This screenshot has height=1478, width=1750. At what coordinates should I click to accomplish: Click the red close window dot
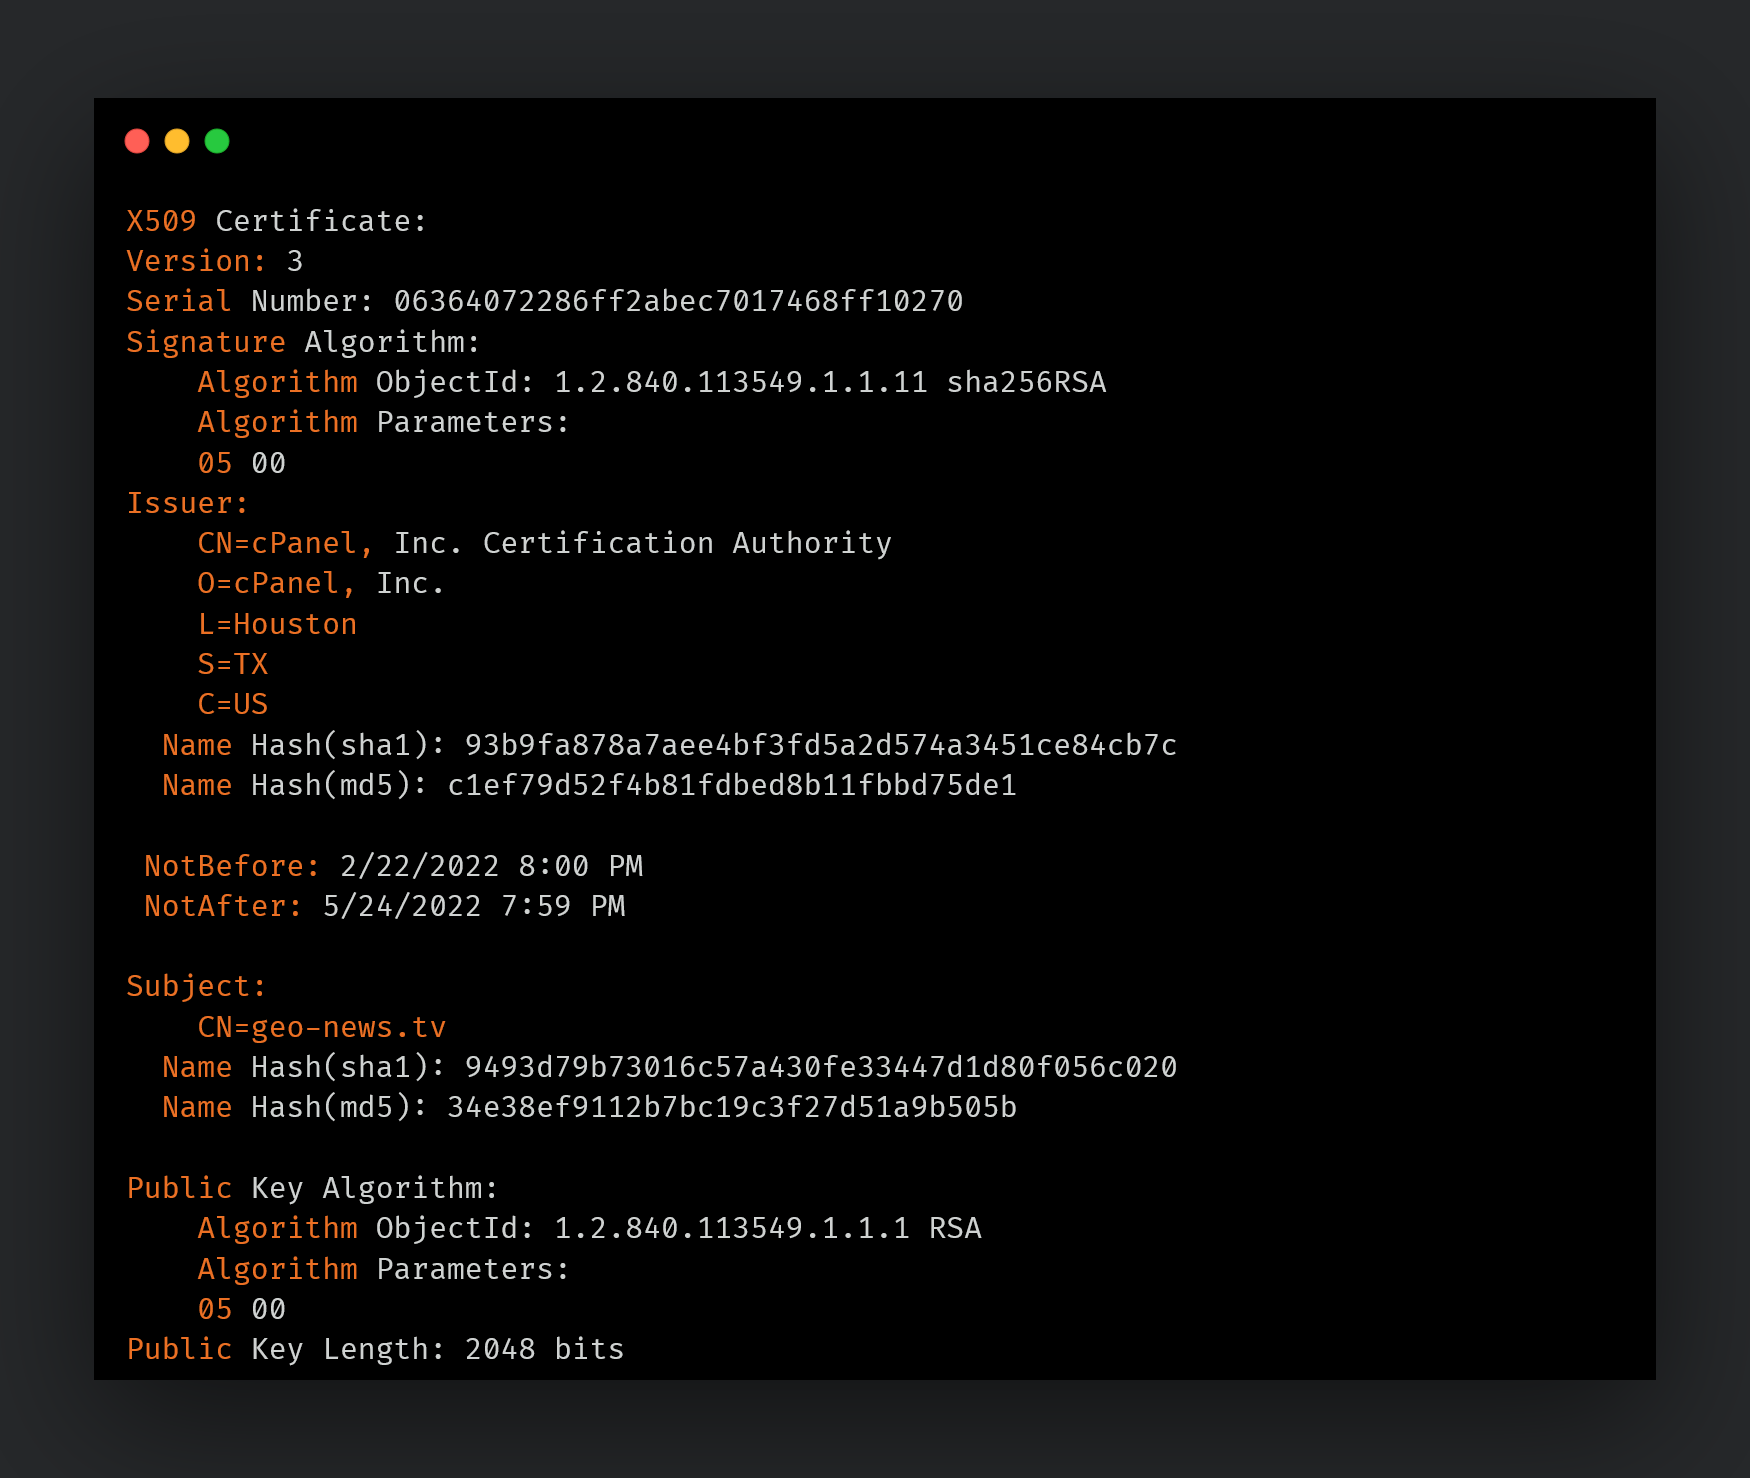[137, 141]
